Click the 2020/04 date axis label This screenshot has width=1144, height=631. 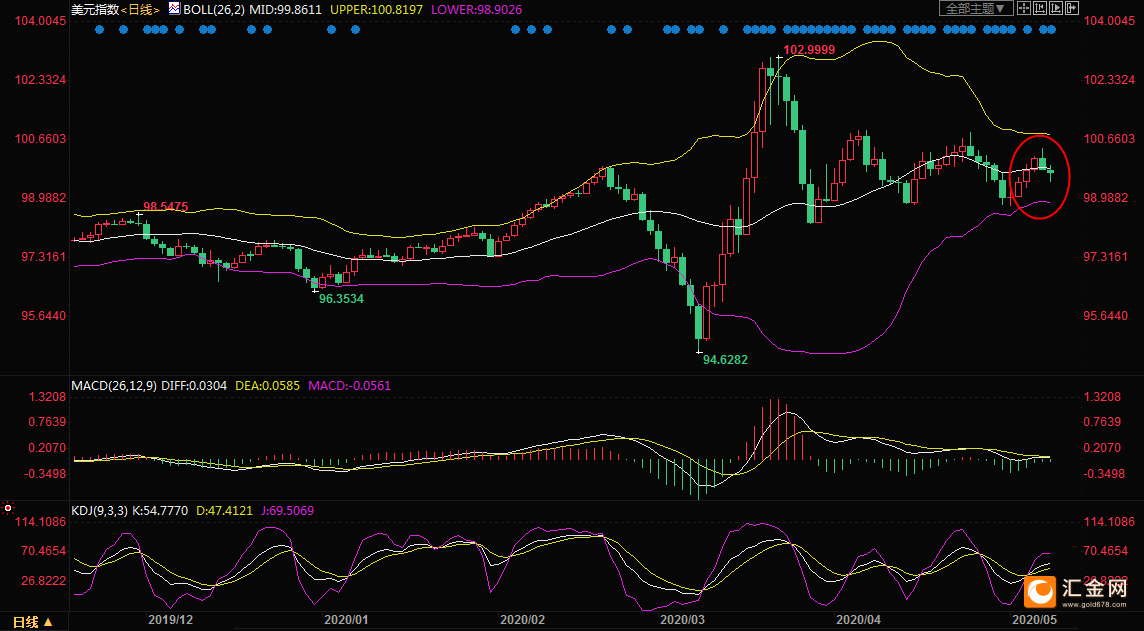(859, 619)
